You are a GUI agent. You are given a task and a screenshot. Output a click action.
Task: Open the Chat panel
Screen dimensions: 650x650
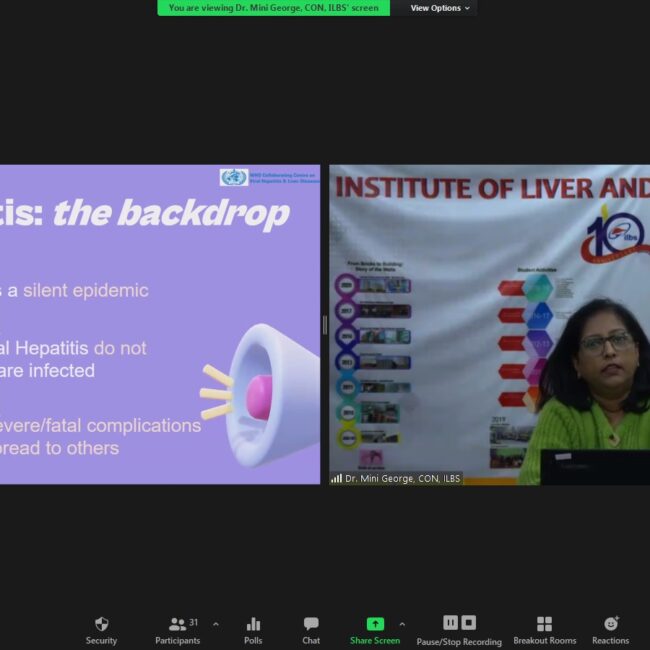coord(311,624)
